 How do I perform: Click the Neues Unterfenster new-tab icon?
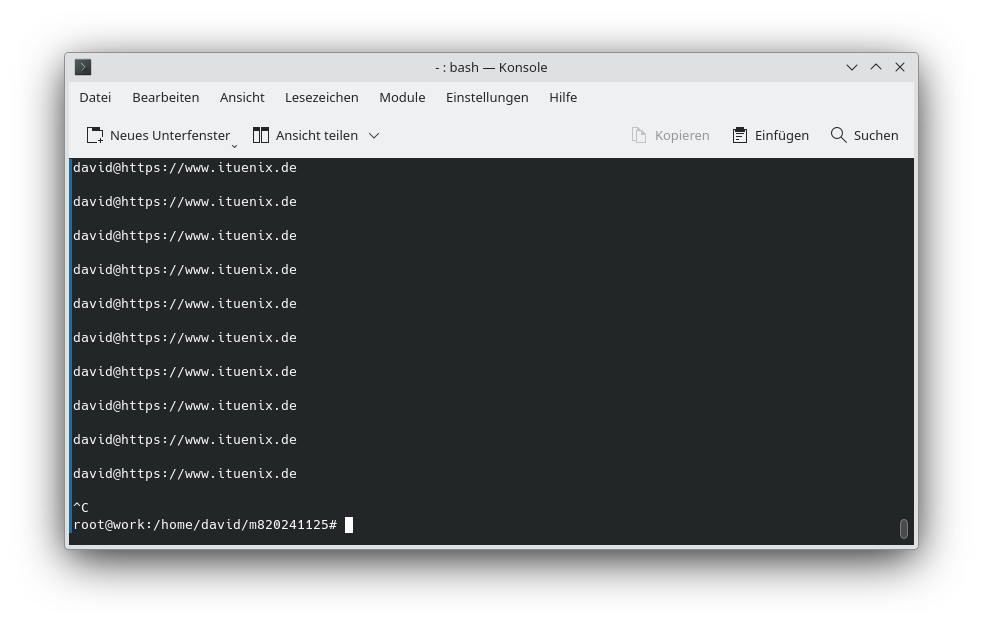94,134
